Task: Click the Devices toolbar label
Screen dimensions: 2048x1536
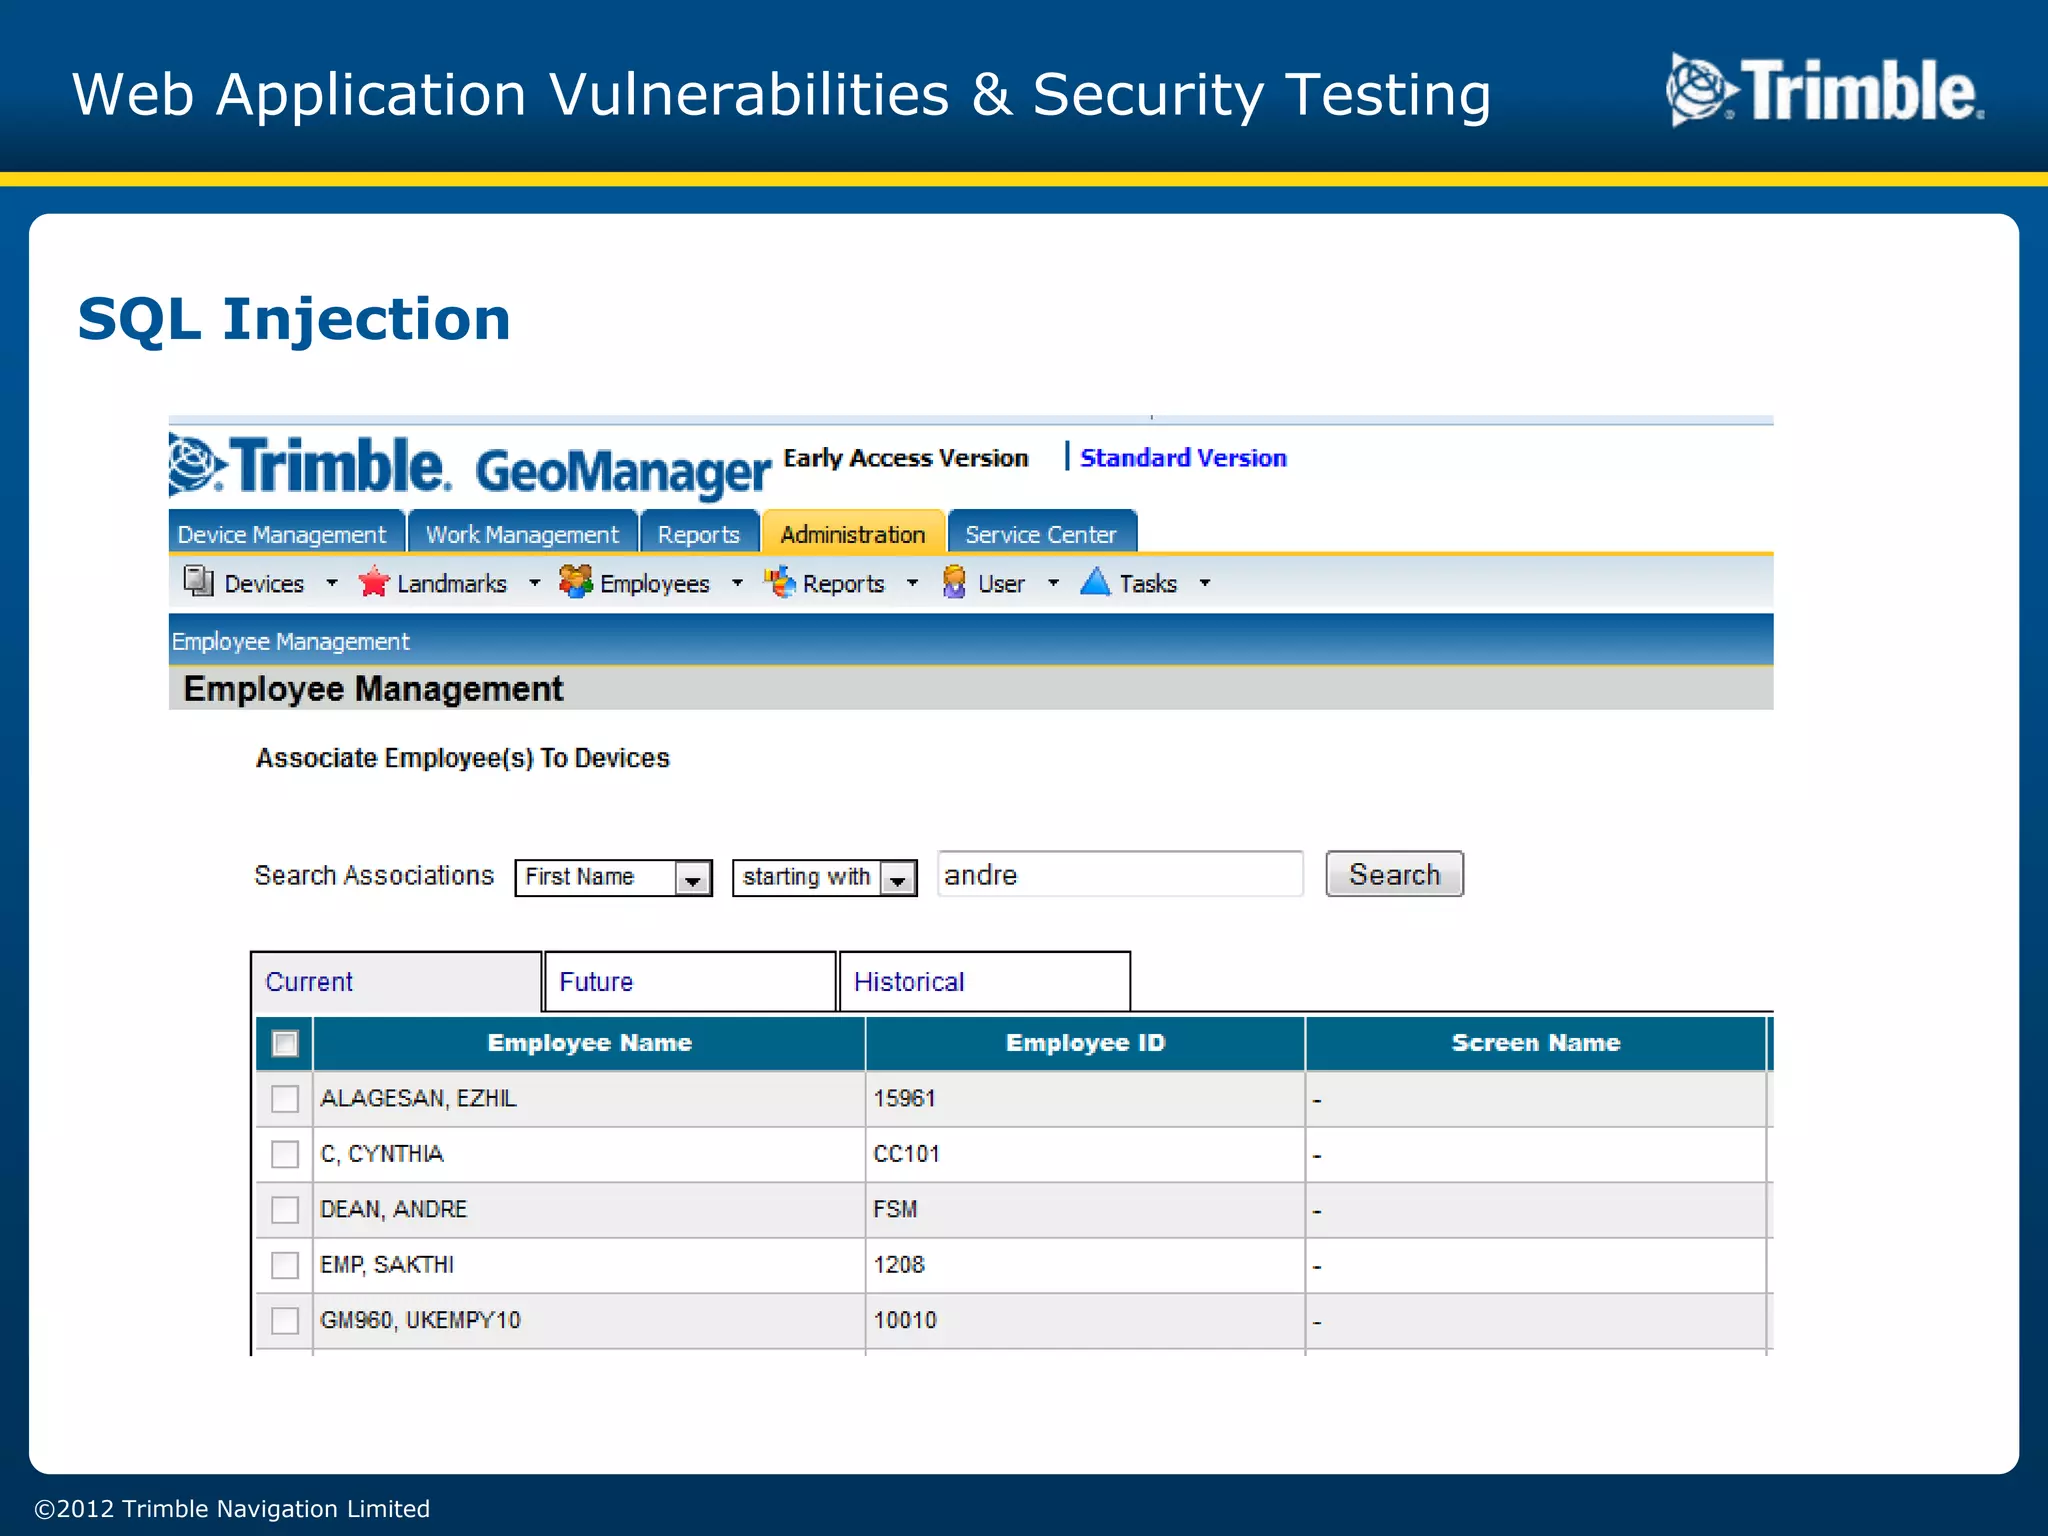Action: tap(264, 583)
